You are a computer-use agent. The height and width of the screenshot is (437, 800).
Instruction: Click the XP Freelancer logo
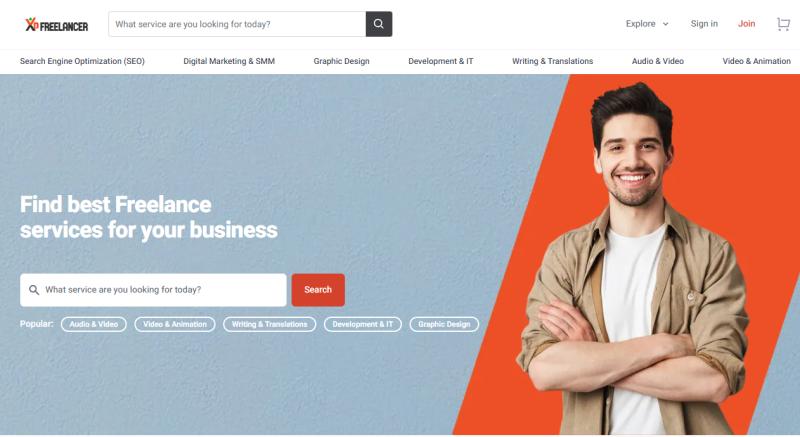(x=57, y=24)
